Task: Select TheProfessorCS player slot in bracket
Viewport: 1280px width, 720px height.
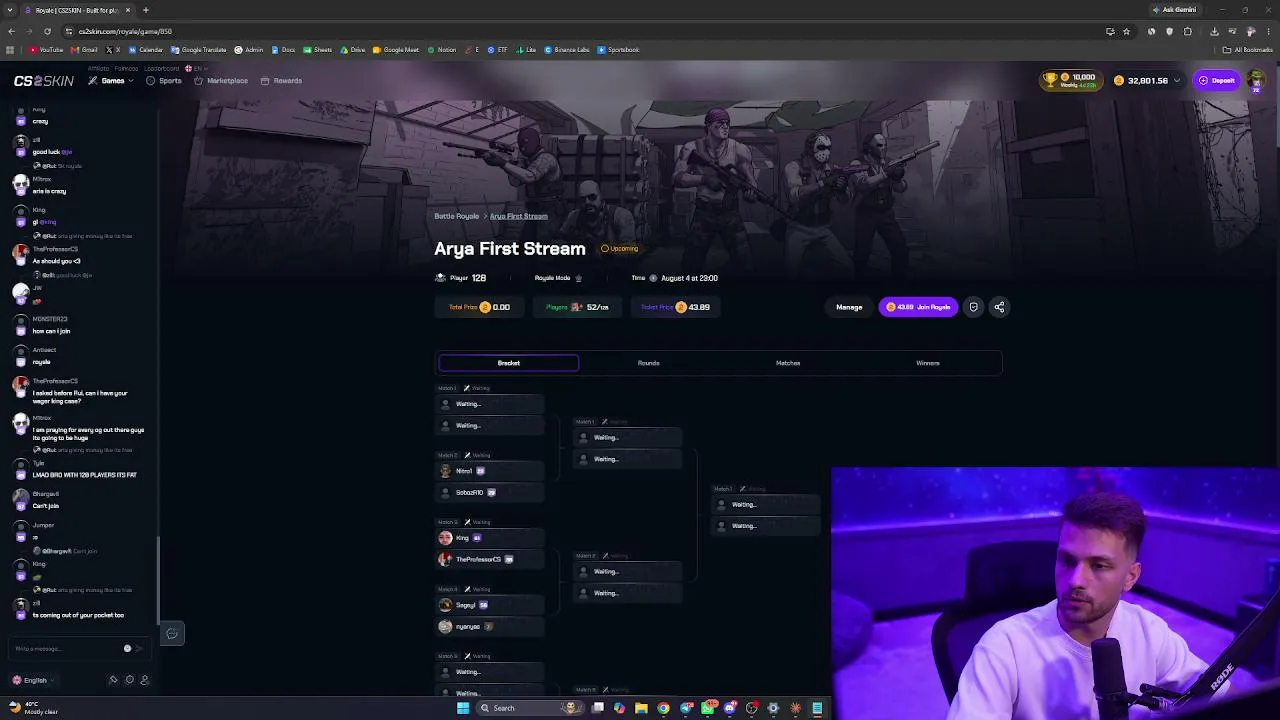Action: [x=490, y=560]
